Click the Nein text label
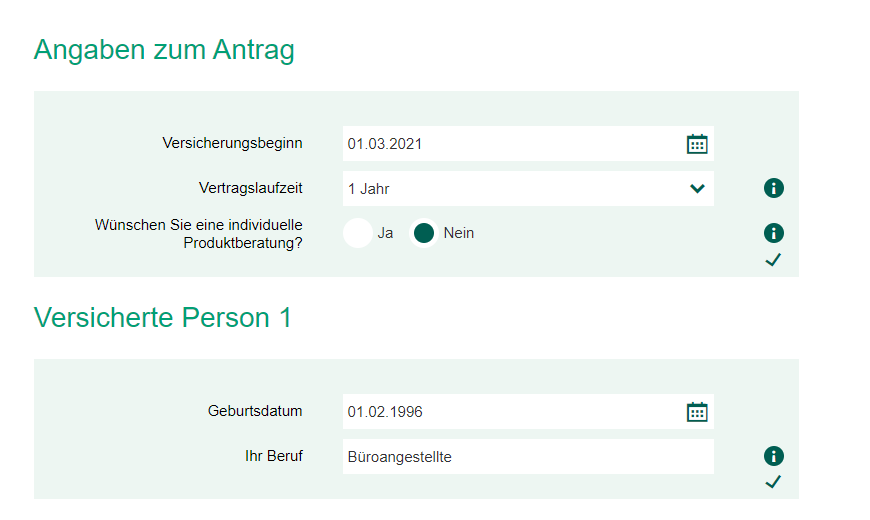The image size is (870, 520). [459, 233]
